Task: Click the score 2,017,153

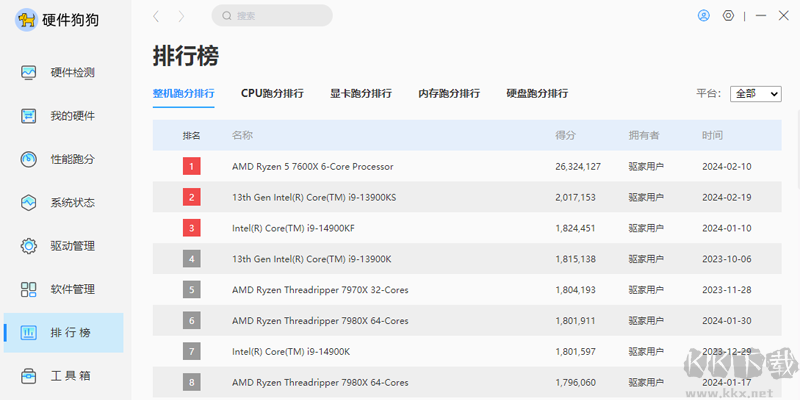Action: coord(576,197)
